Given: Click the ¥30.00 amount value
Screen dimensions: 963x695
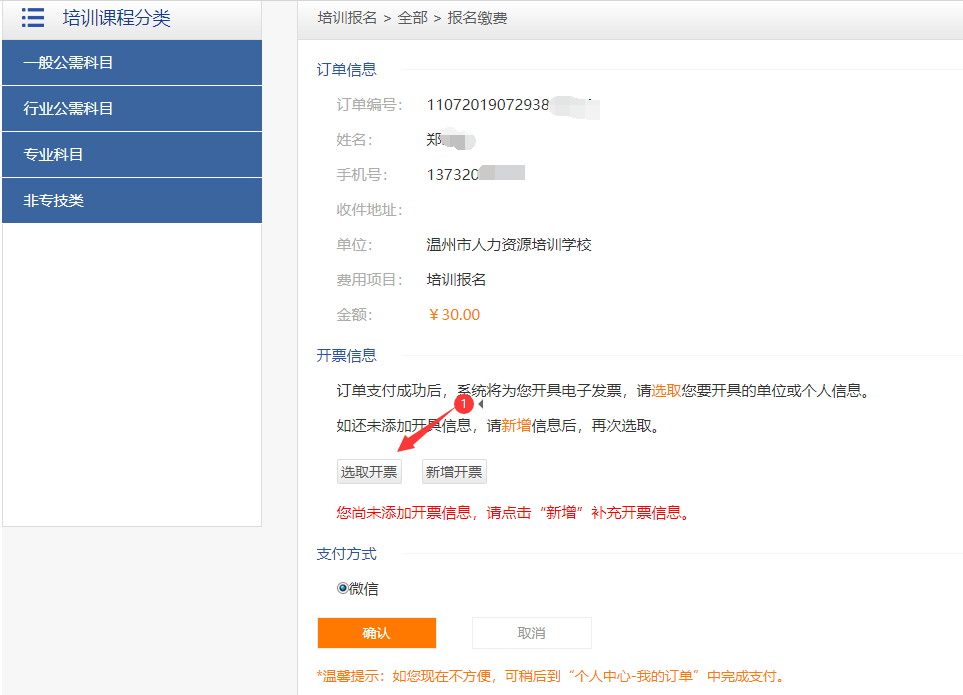Looking at the screenshot, I should click(x=454, y=315).
